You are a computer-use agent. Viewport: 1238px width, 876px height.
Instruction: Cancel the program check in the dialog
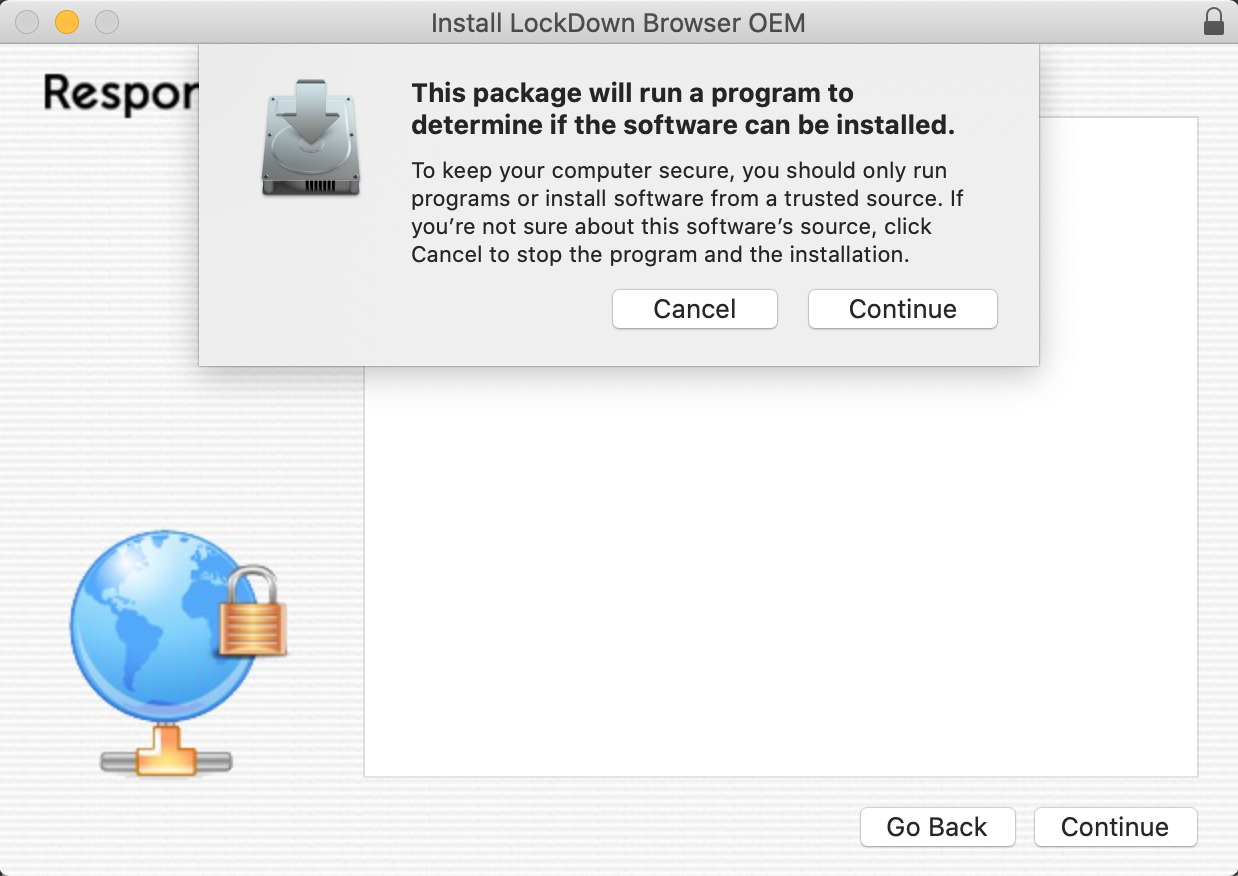694,309
